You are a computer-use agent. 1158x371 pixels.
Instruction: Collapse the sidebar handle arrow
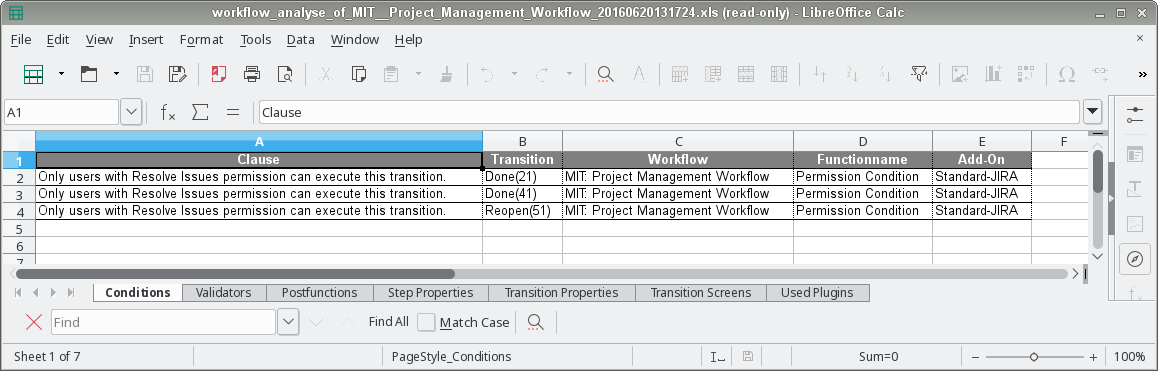click(1111, 199)
